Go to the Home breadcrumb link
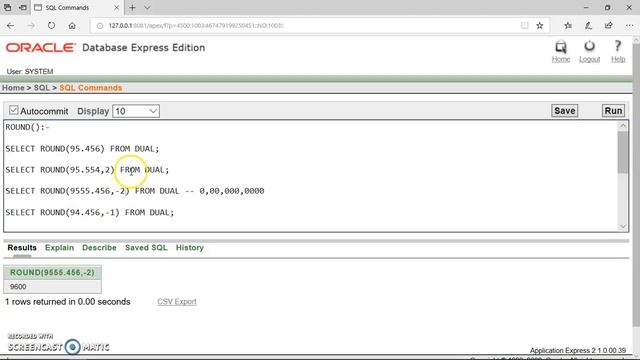 pos(13,88)
